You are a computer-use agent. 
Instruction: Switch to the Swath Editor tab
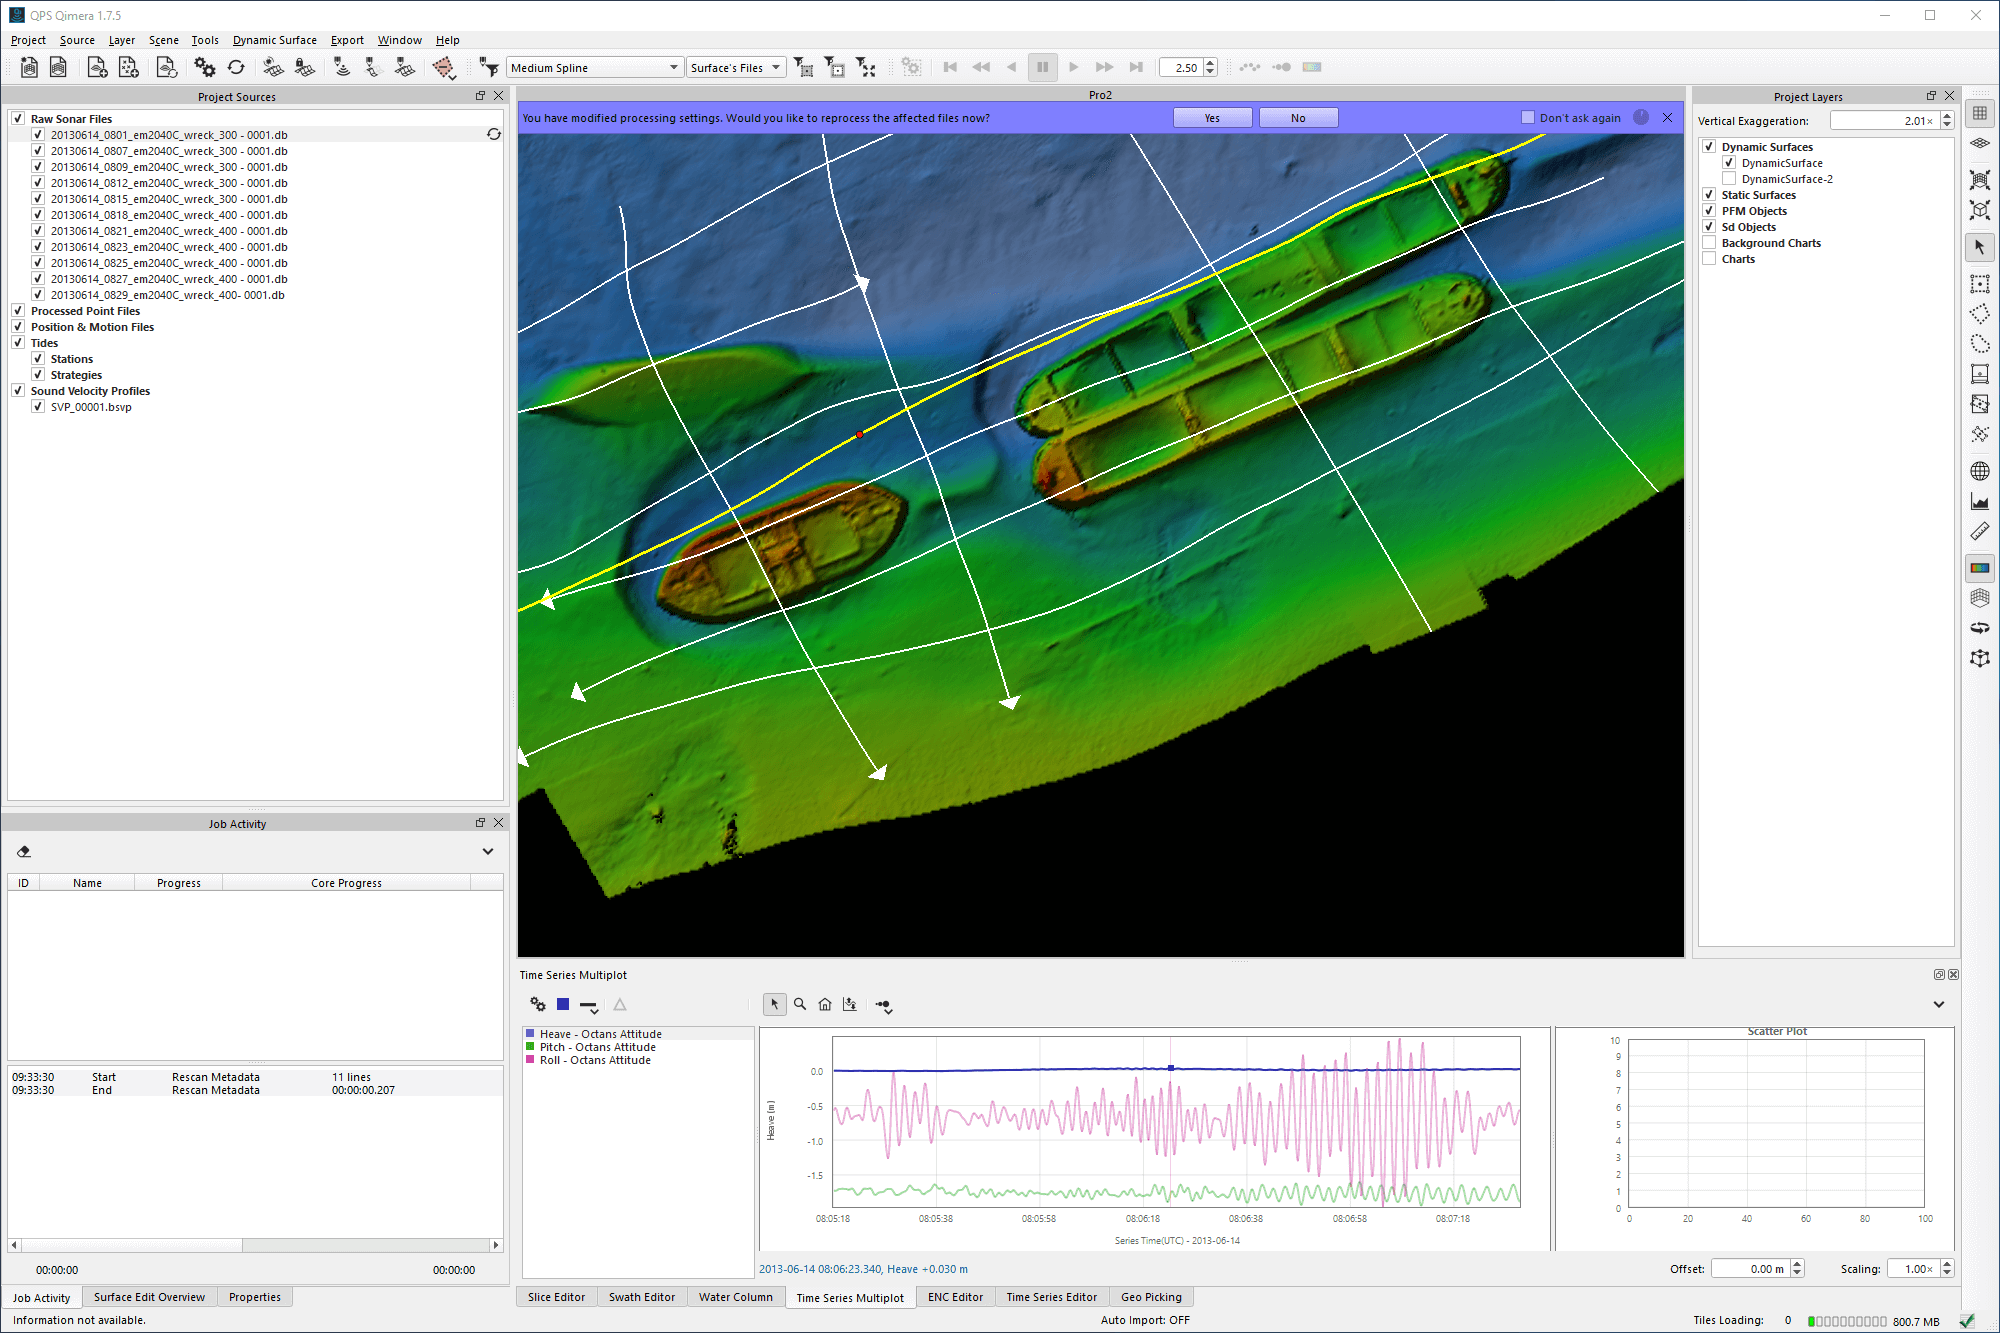click(x=641, y=1297)
